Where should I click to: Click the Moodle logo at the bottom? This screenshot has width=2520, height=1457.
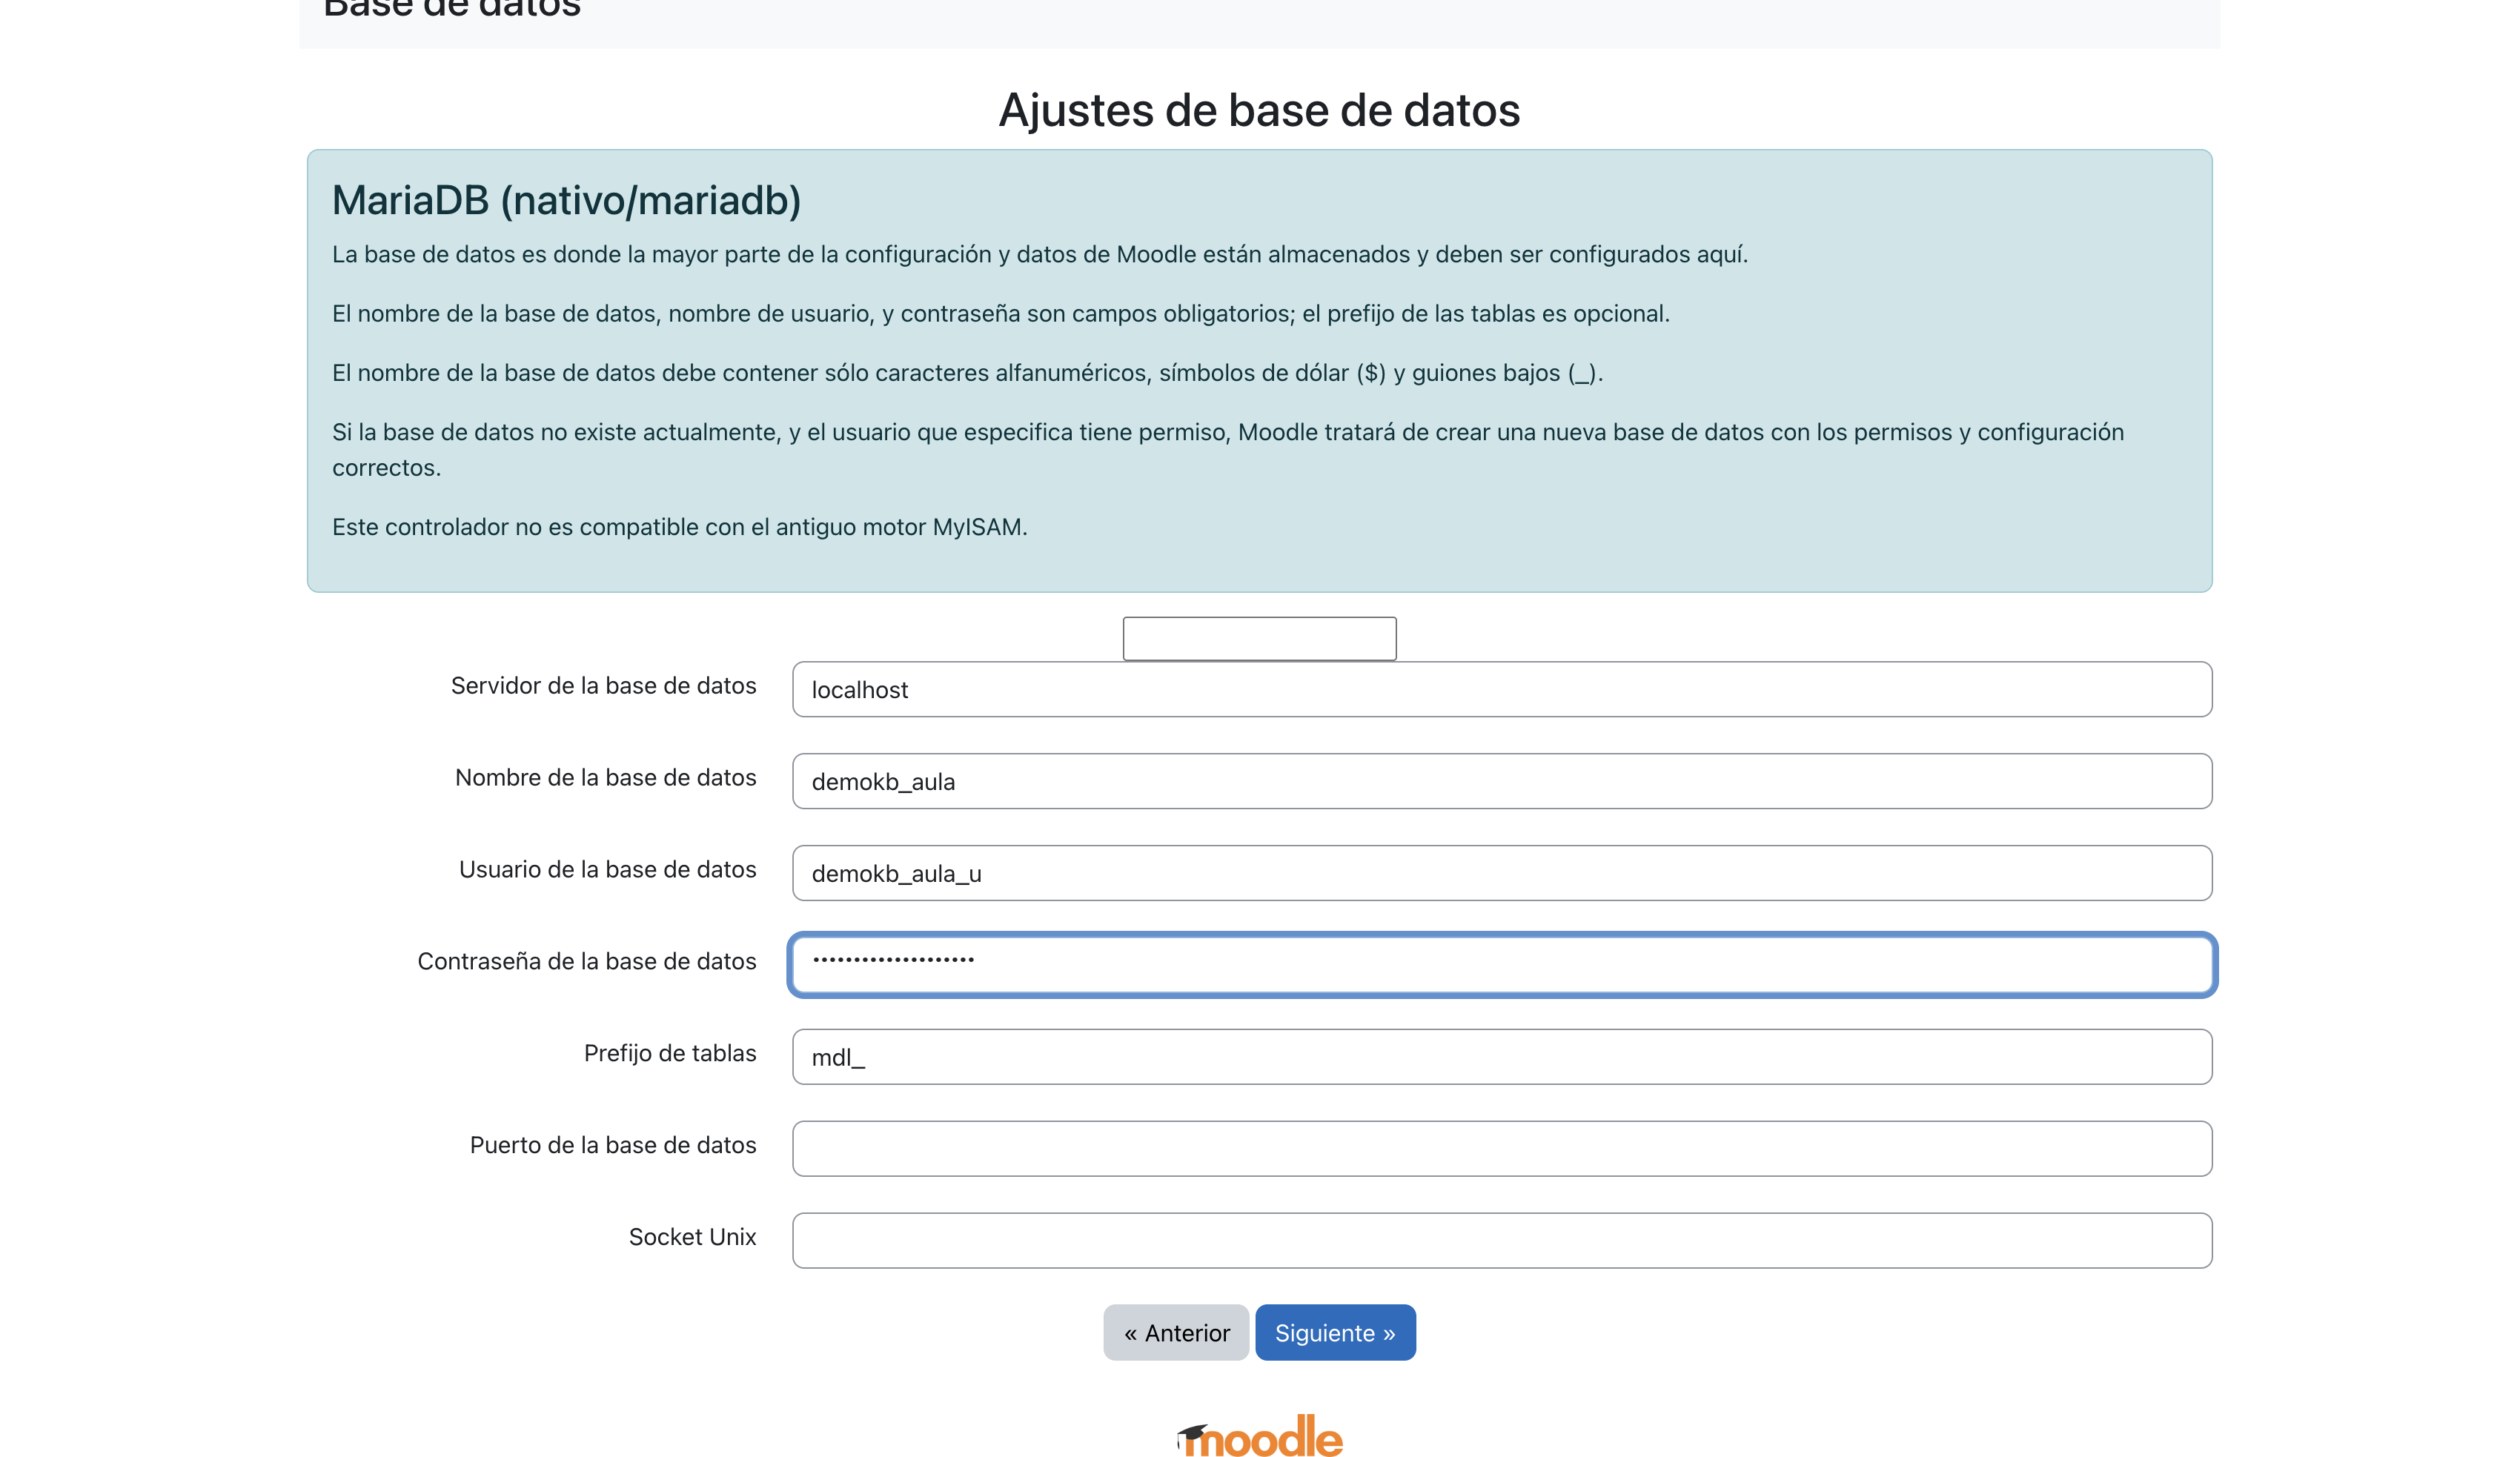click(1259, 1436)
